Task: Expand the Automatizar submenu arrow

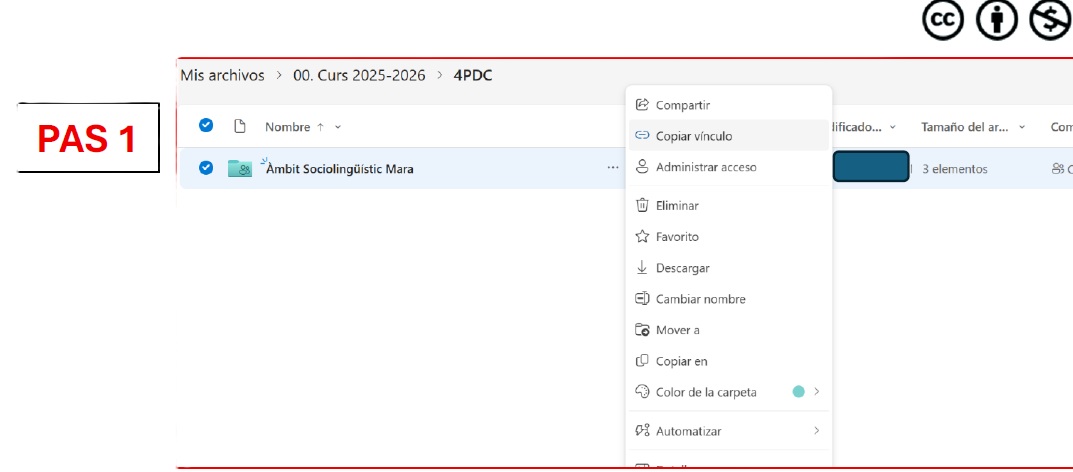Action: click(817, 431)
